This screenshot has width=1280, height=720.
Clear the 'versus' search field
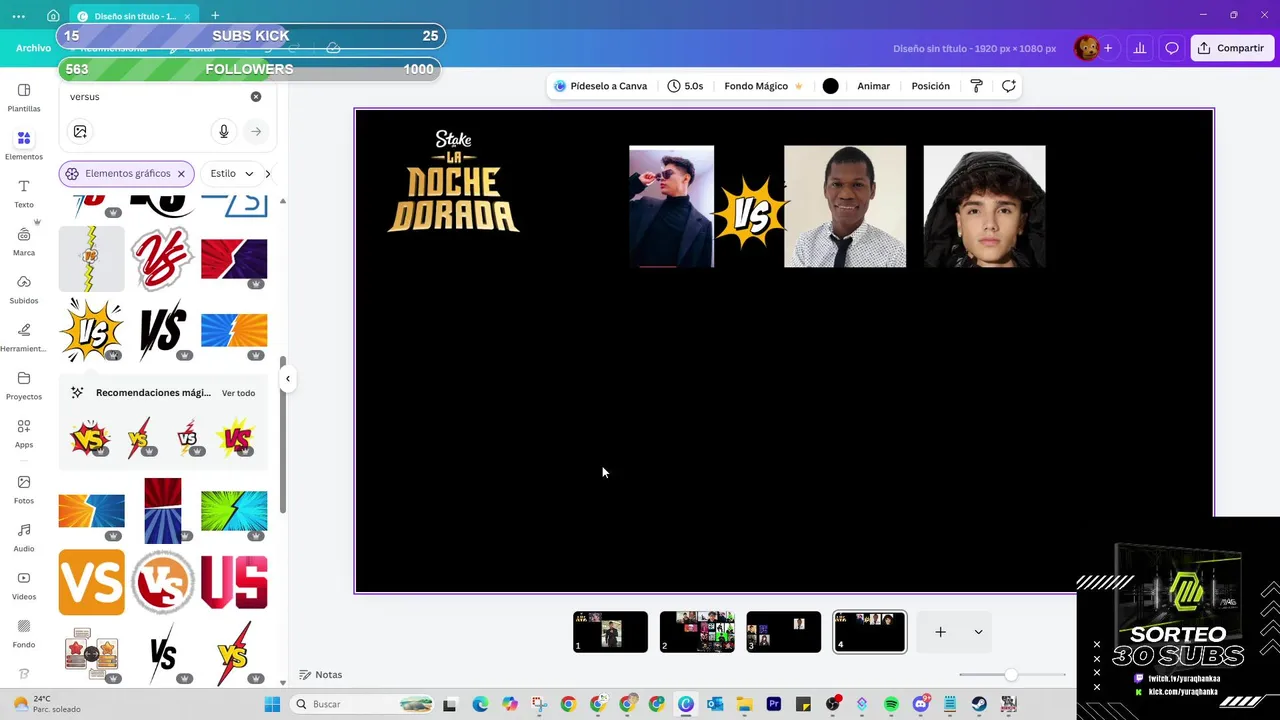(x=256, y=97)
